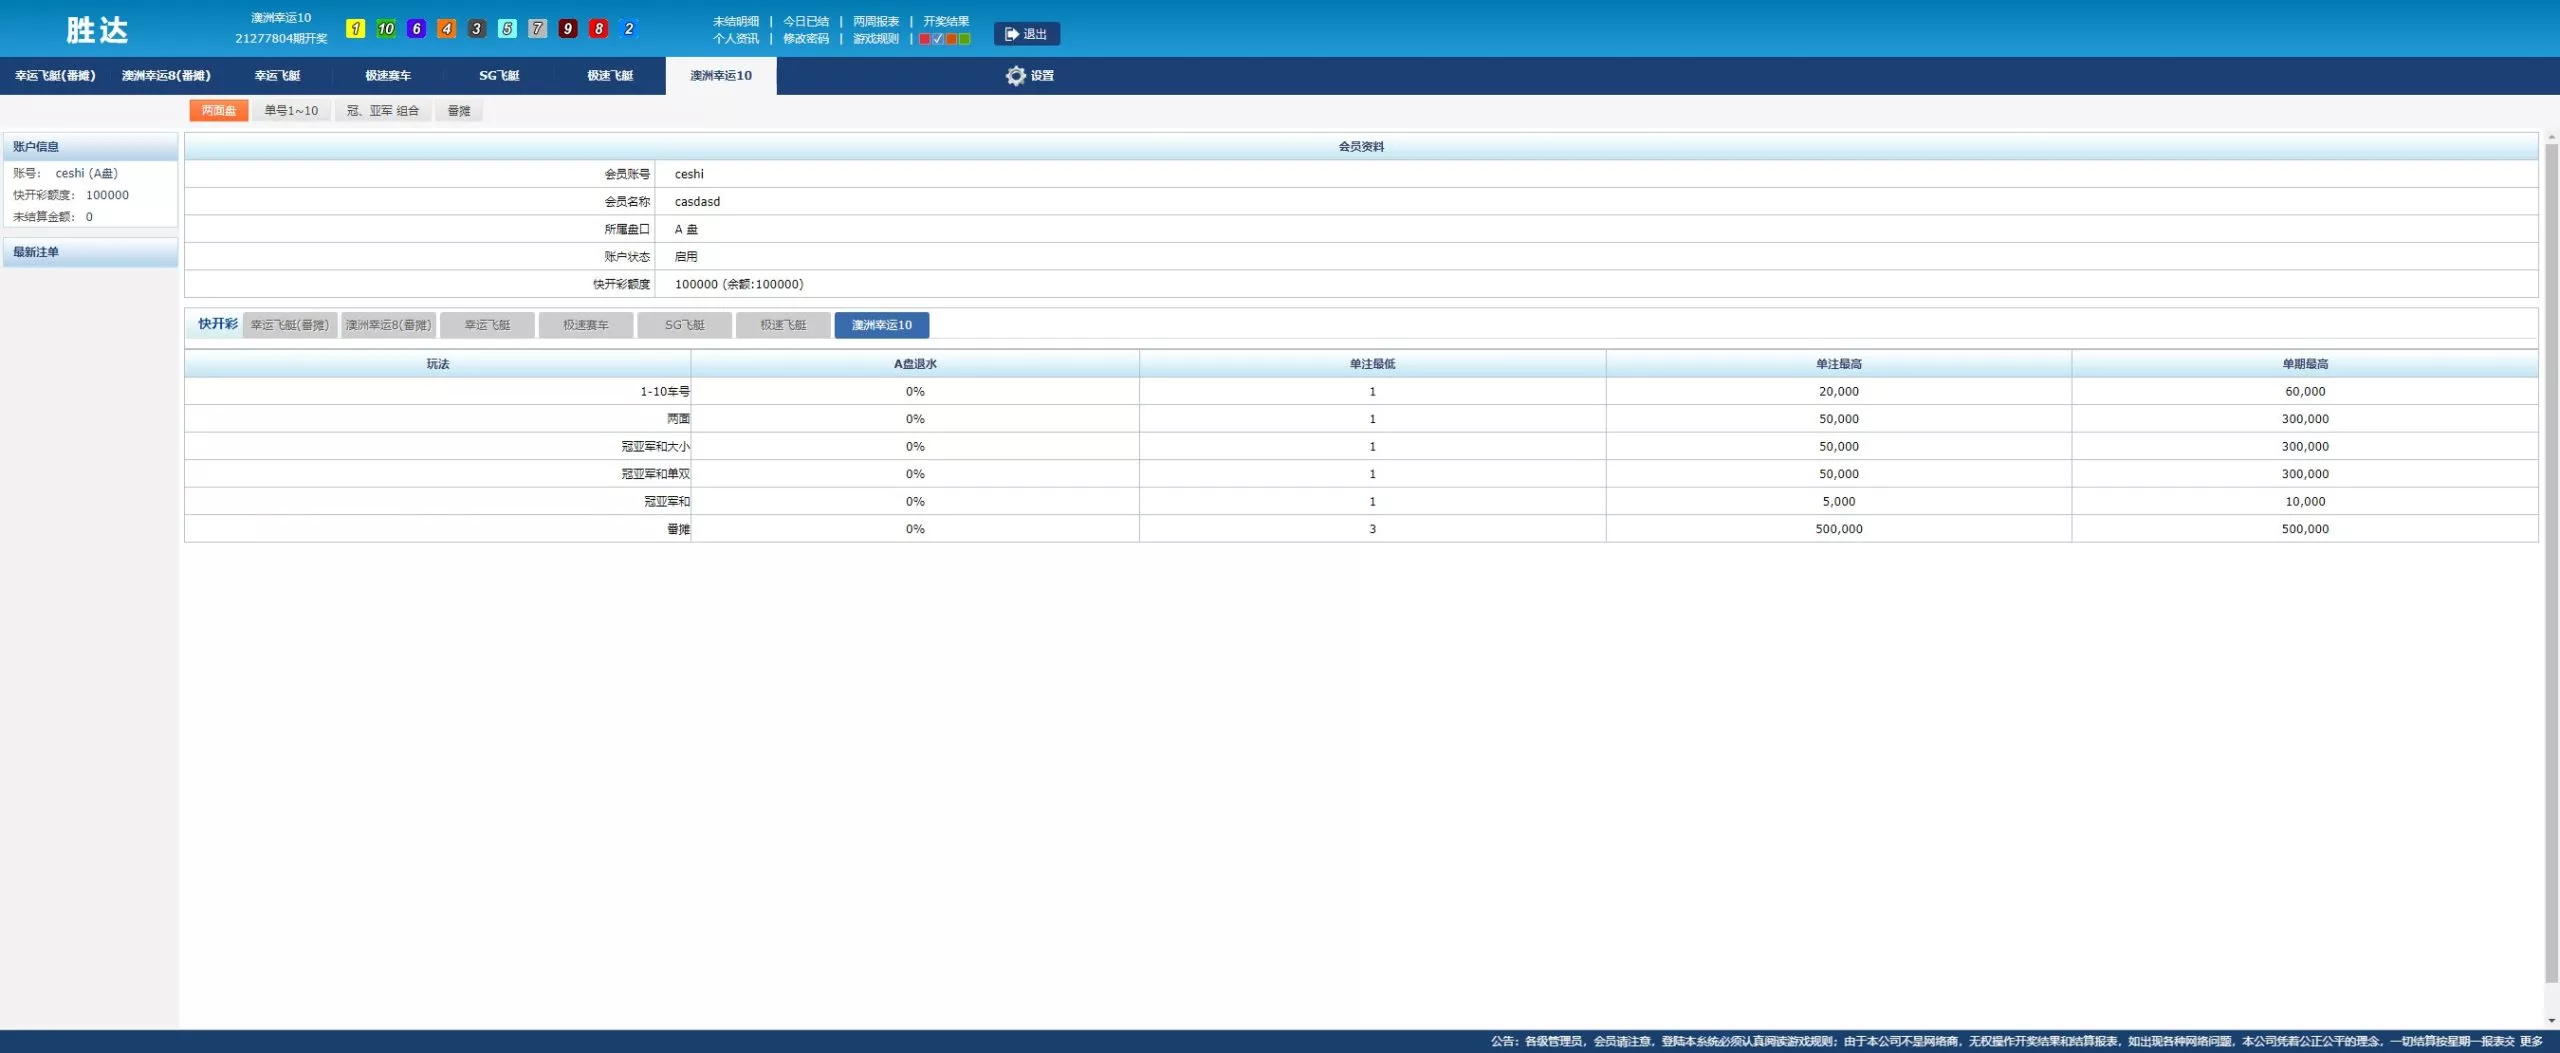Click the exit arrow icon on 退出 button
This screenshot has height=1053, width=2560.
click(1011, 34)
